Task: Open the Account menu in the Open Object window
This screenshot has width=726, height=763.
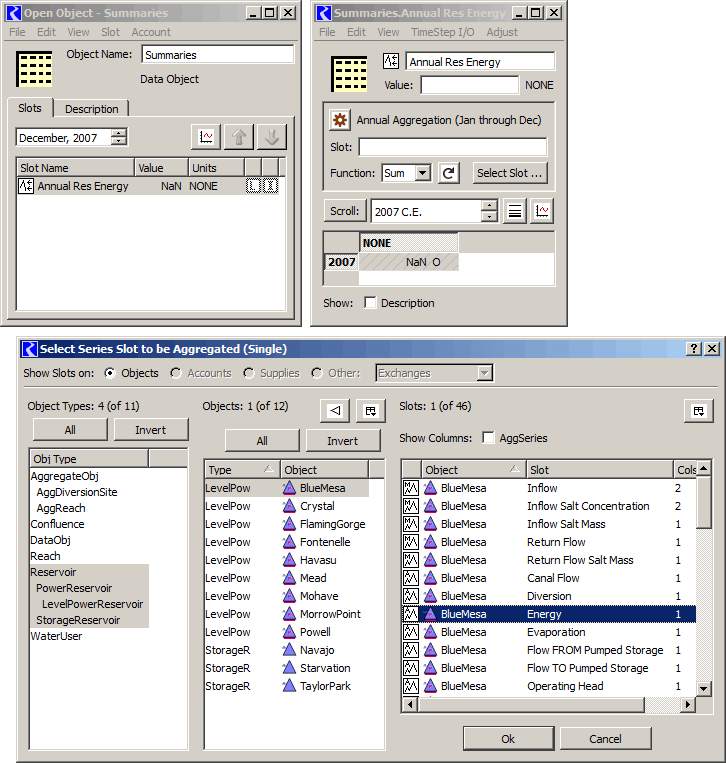Action: (151, 32)
